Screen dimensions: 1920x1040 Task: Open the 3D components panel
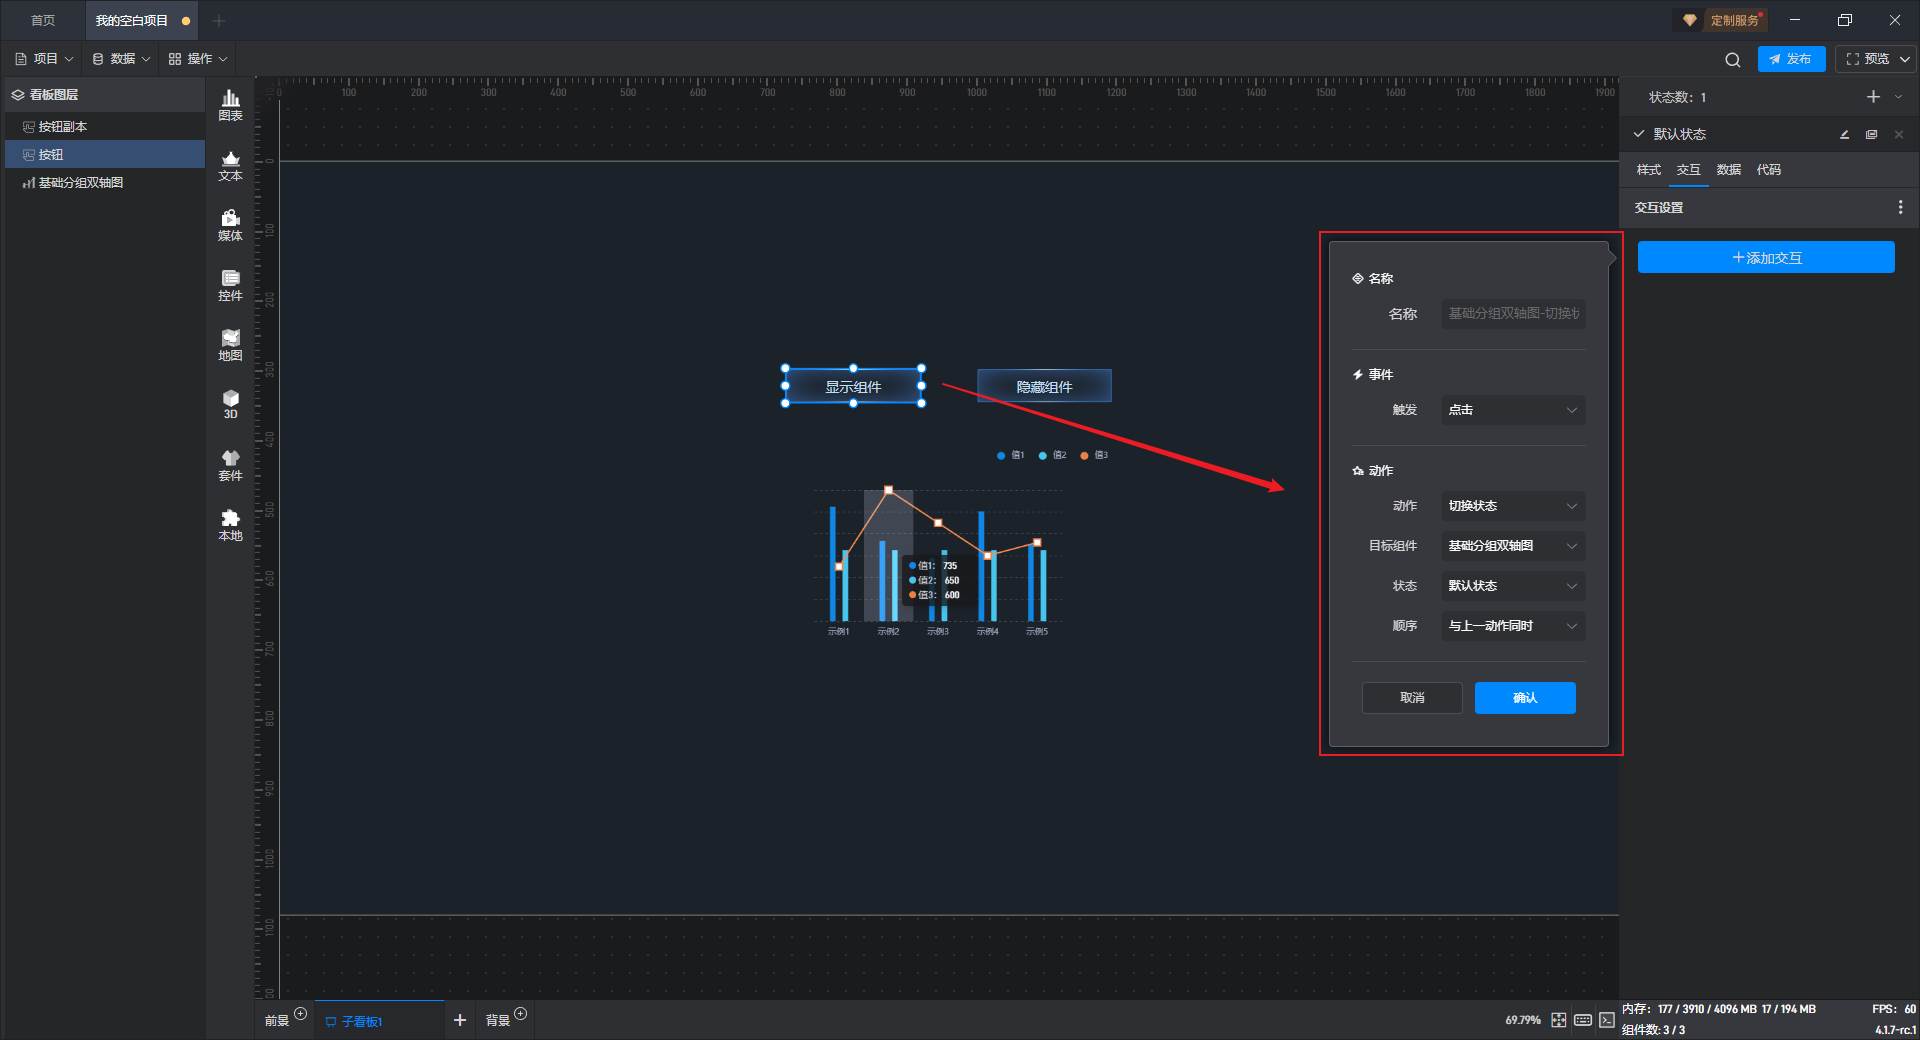coord(230,404)
